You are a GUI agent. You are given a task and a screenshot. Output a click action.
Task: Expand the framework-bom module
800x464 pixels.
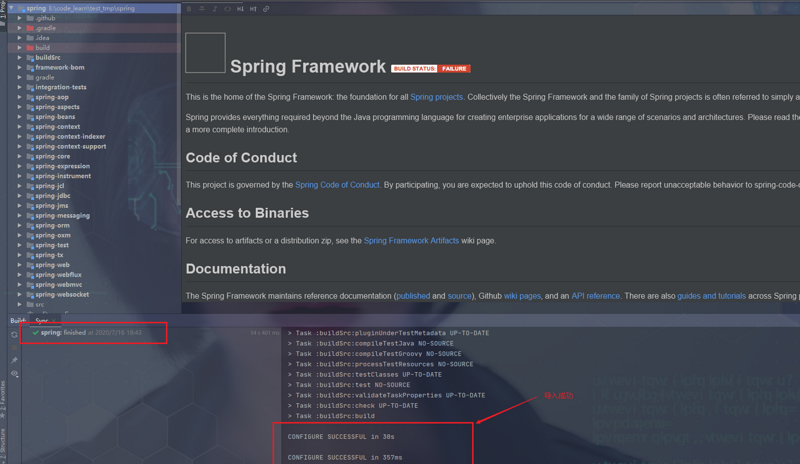tap(20, 67)
